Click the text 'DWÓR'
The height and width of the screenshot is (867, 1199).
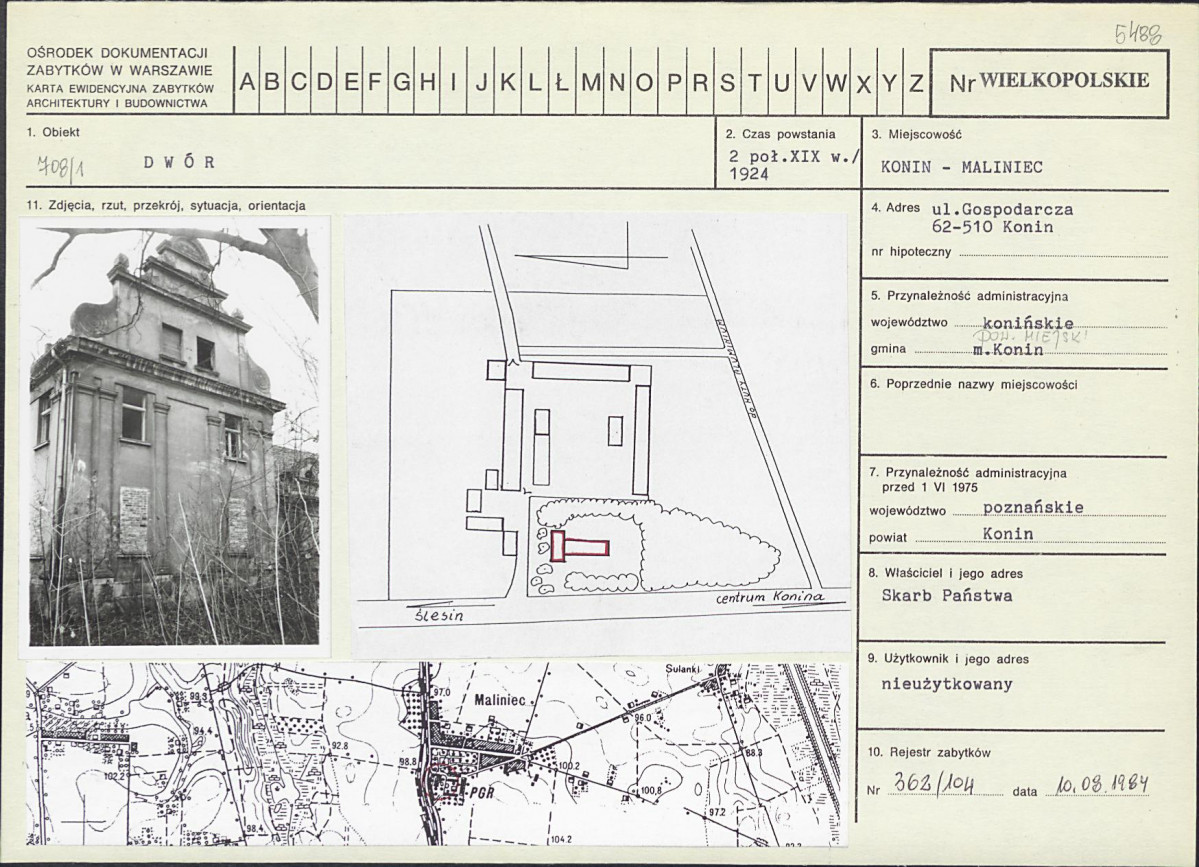[x=179, y=163]
